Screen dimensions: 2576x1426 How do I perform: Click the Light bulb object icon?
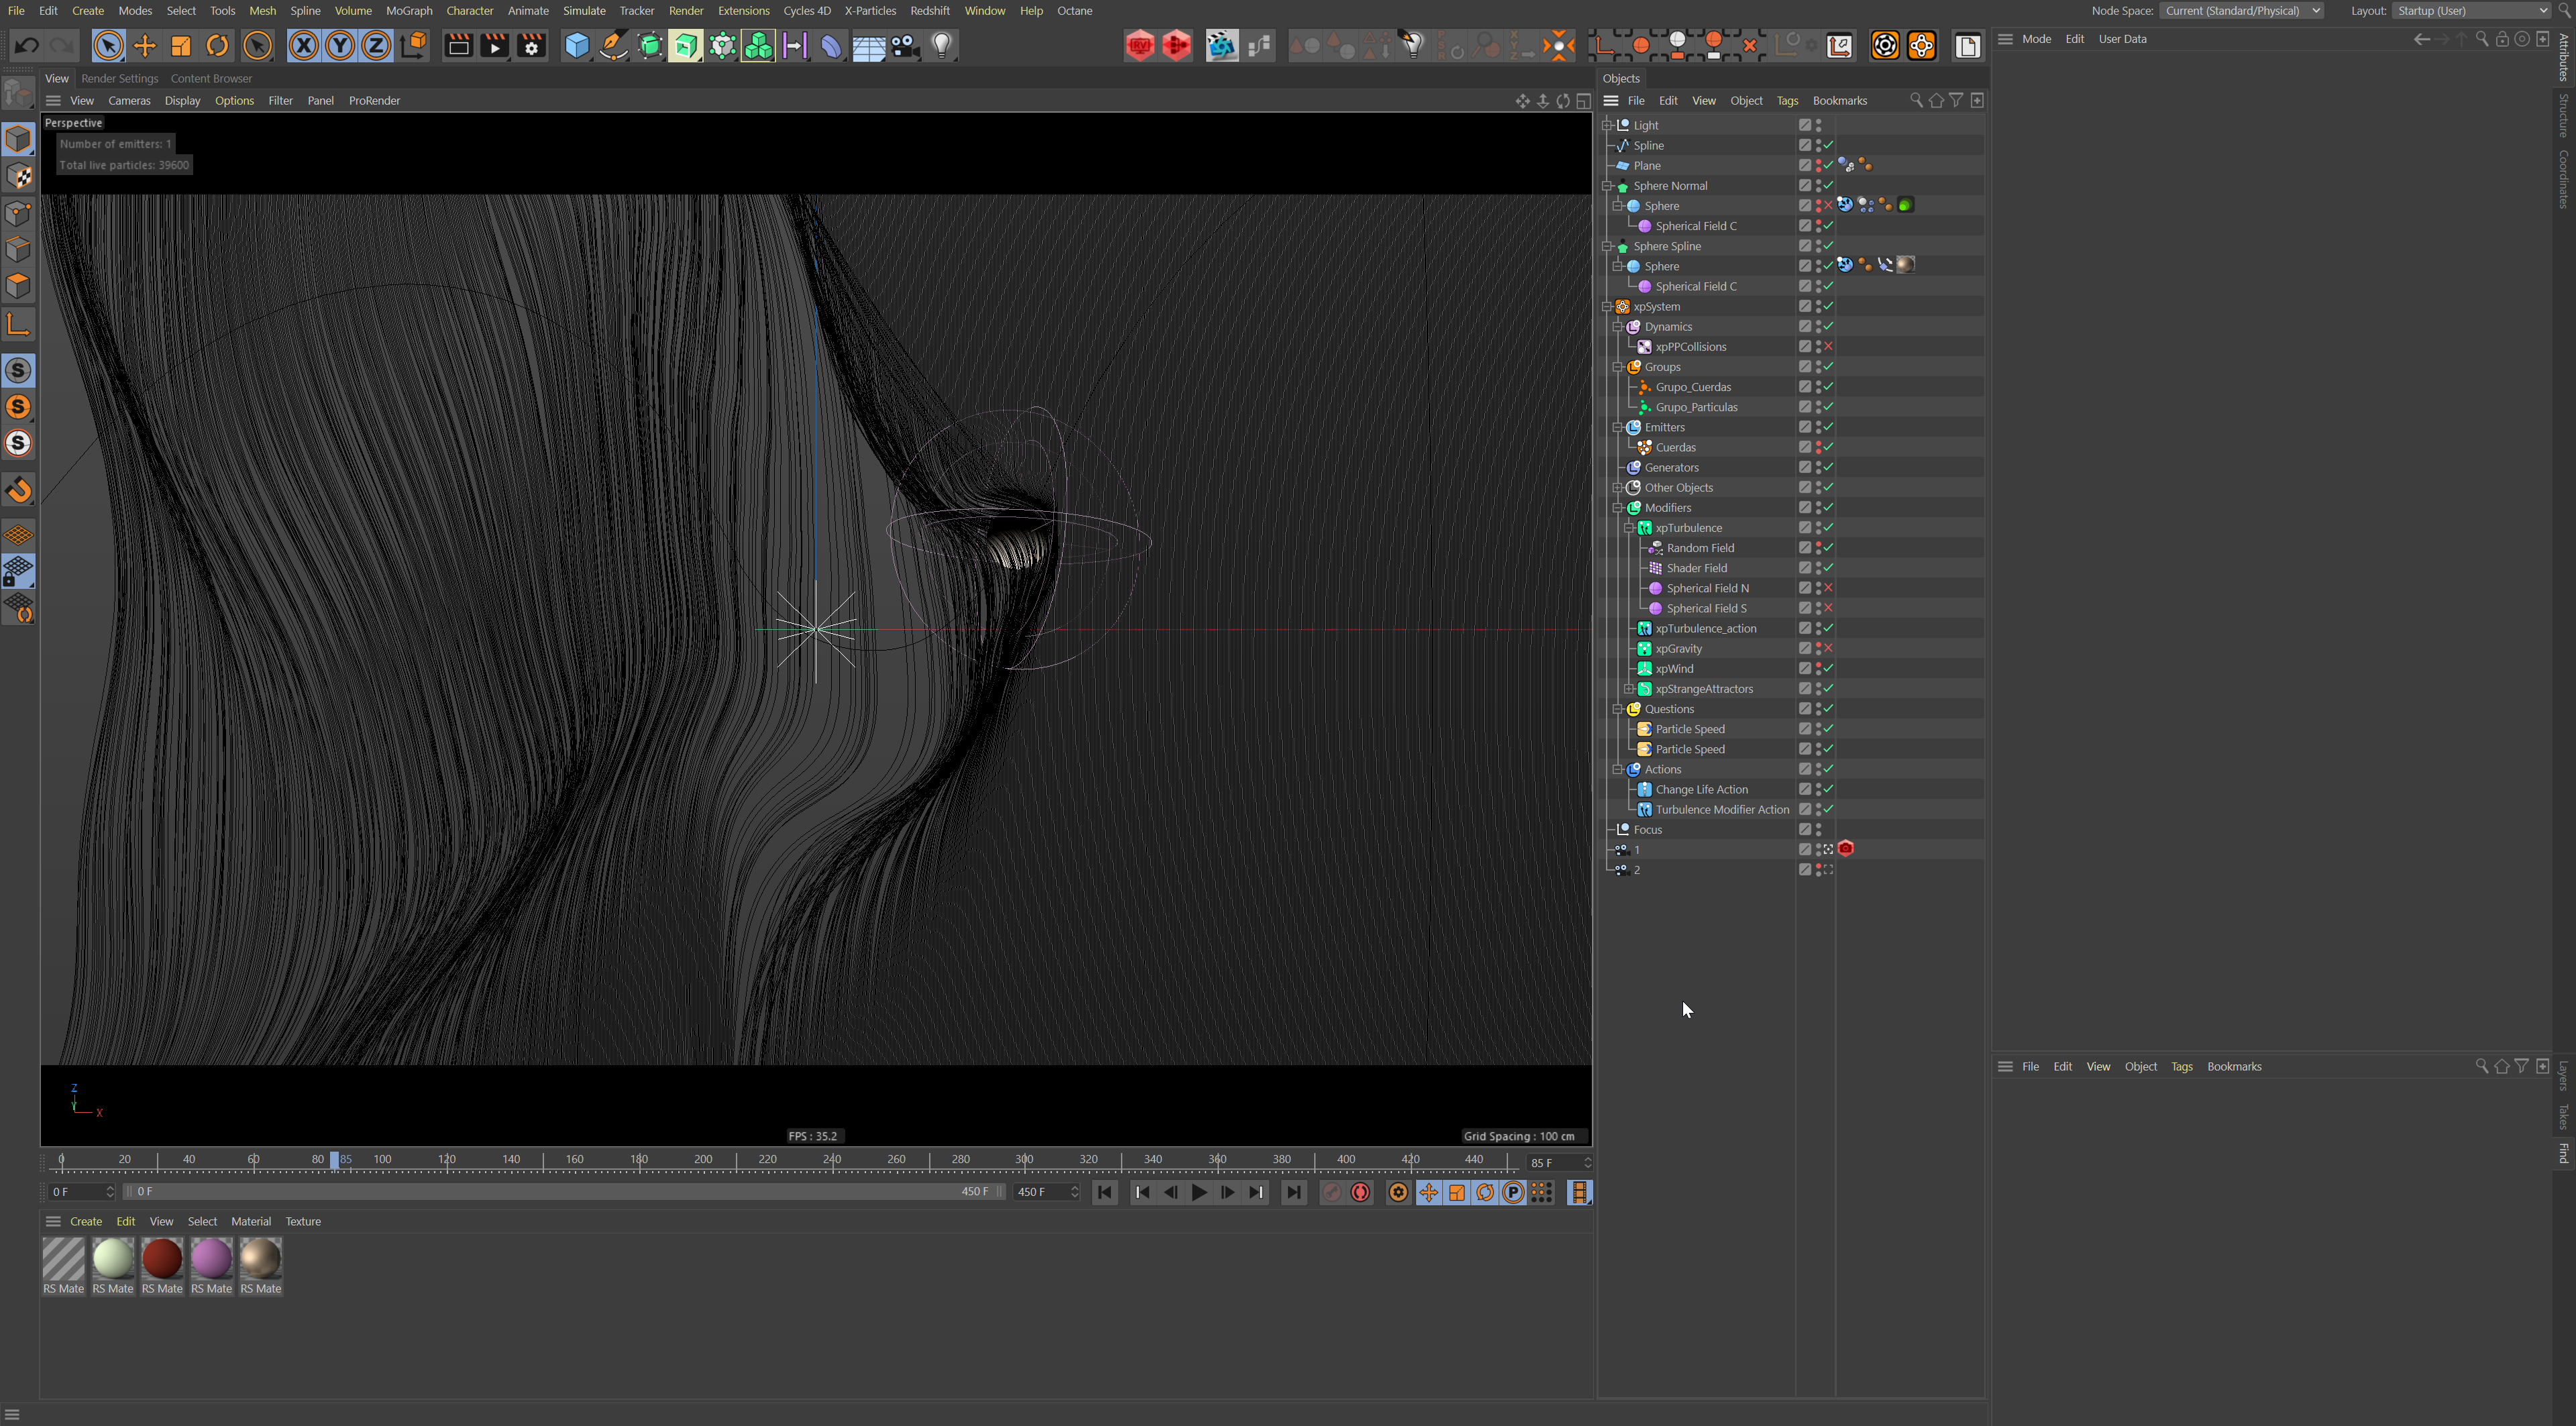tap(941, 46)
